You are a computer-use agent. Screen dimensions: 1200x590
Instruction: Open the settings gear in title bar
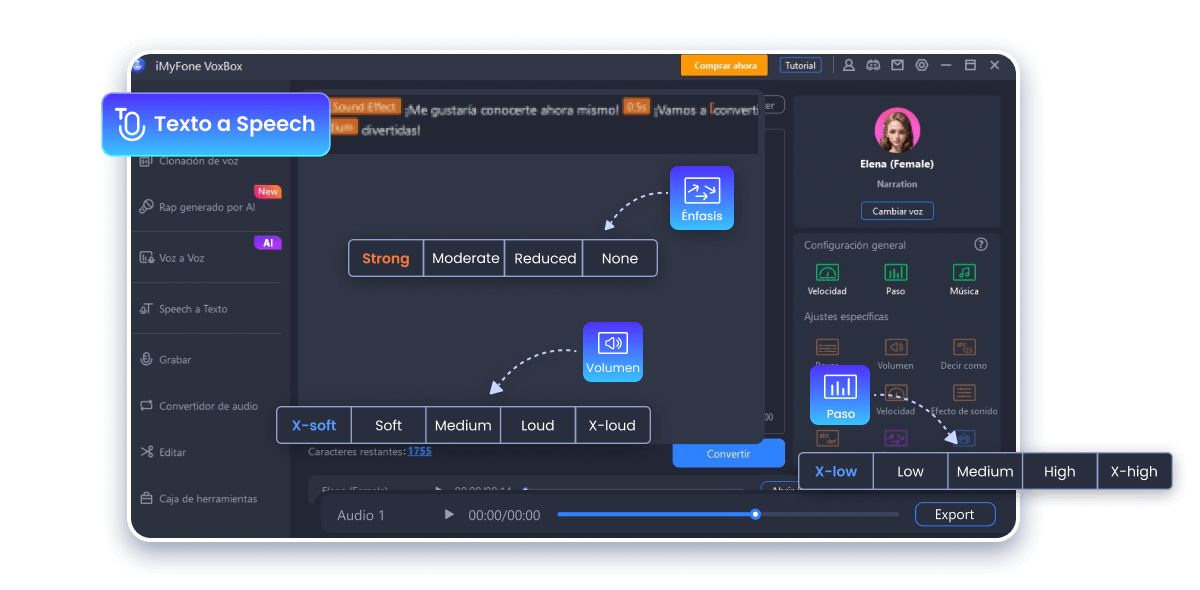[922, 65]
